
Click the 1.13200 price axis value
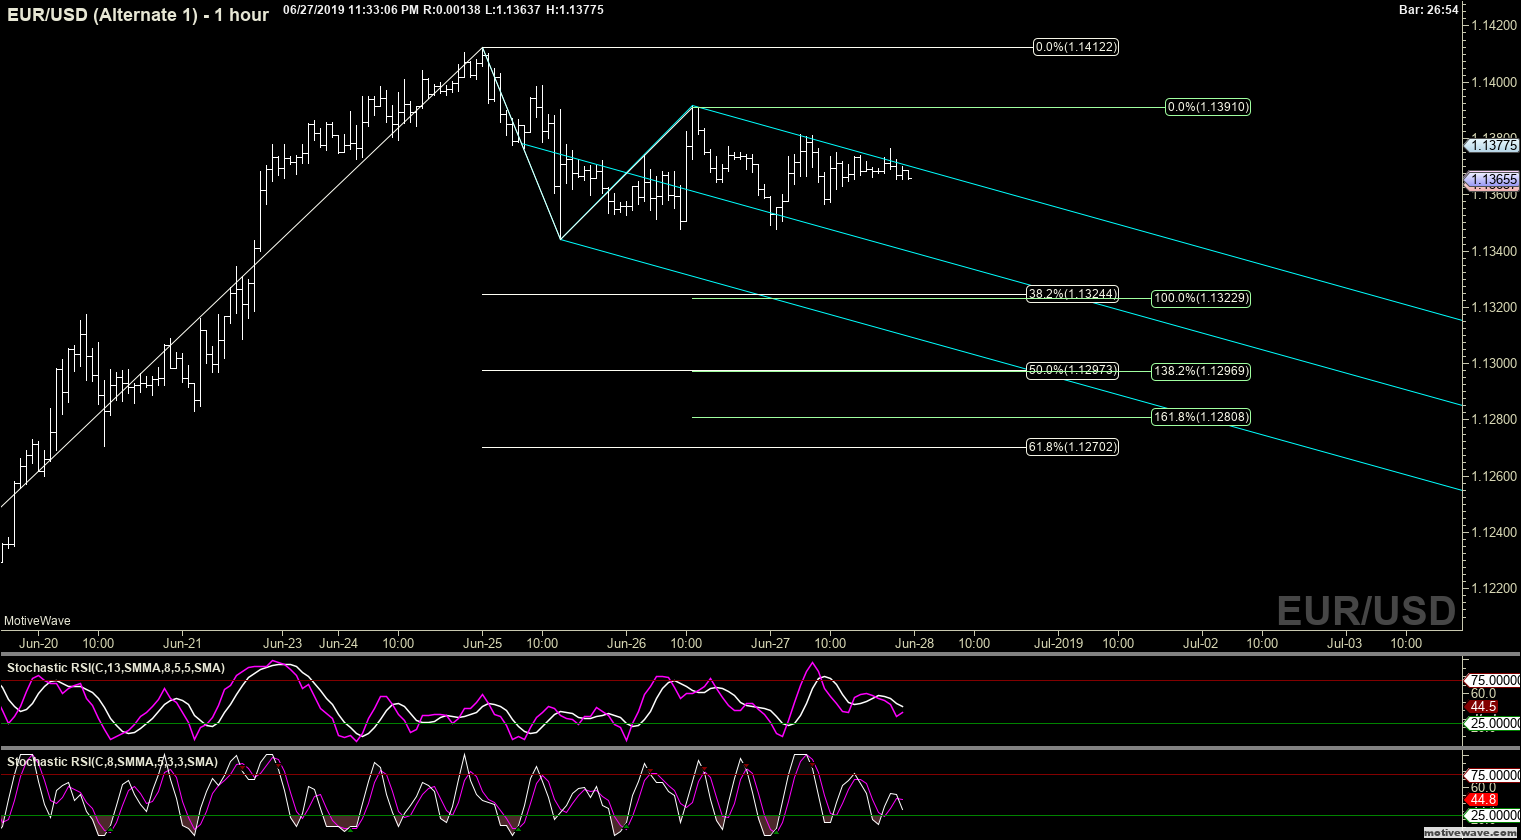(1495, 307)
